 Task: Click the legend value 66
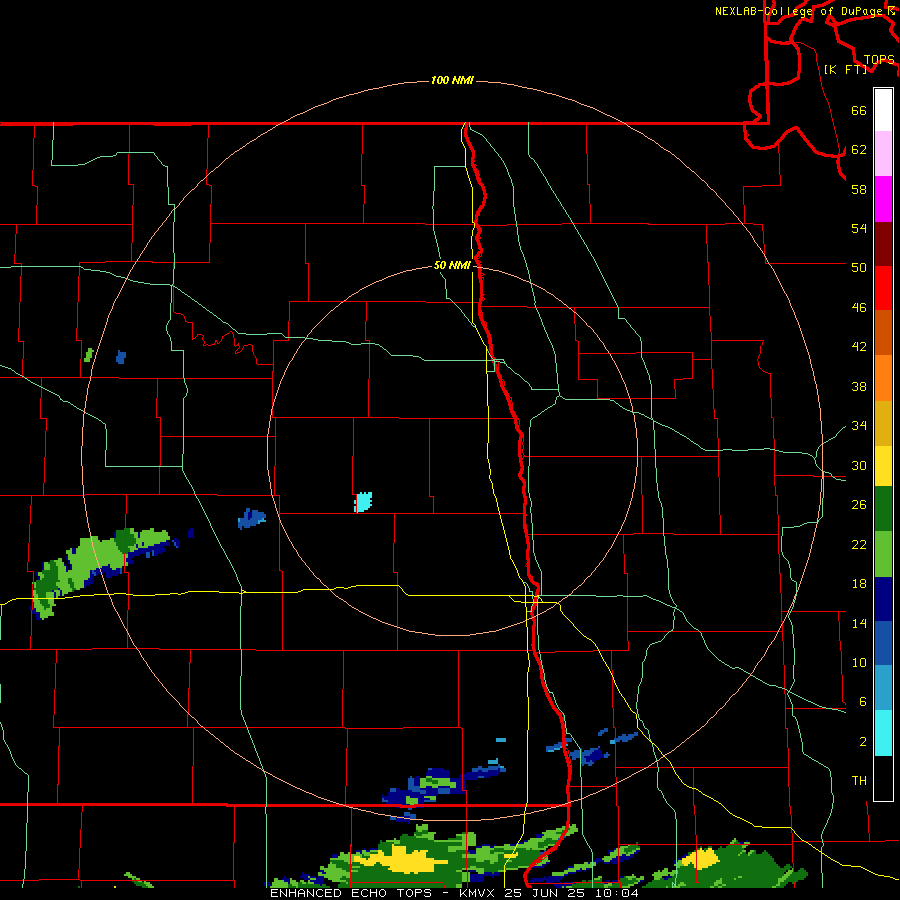(x=859, y=110)
